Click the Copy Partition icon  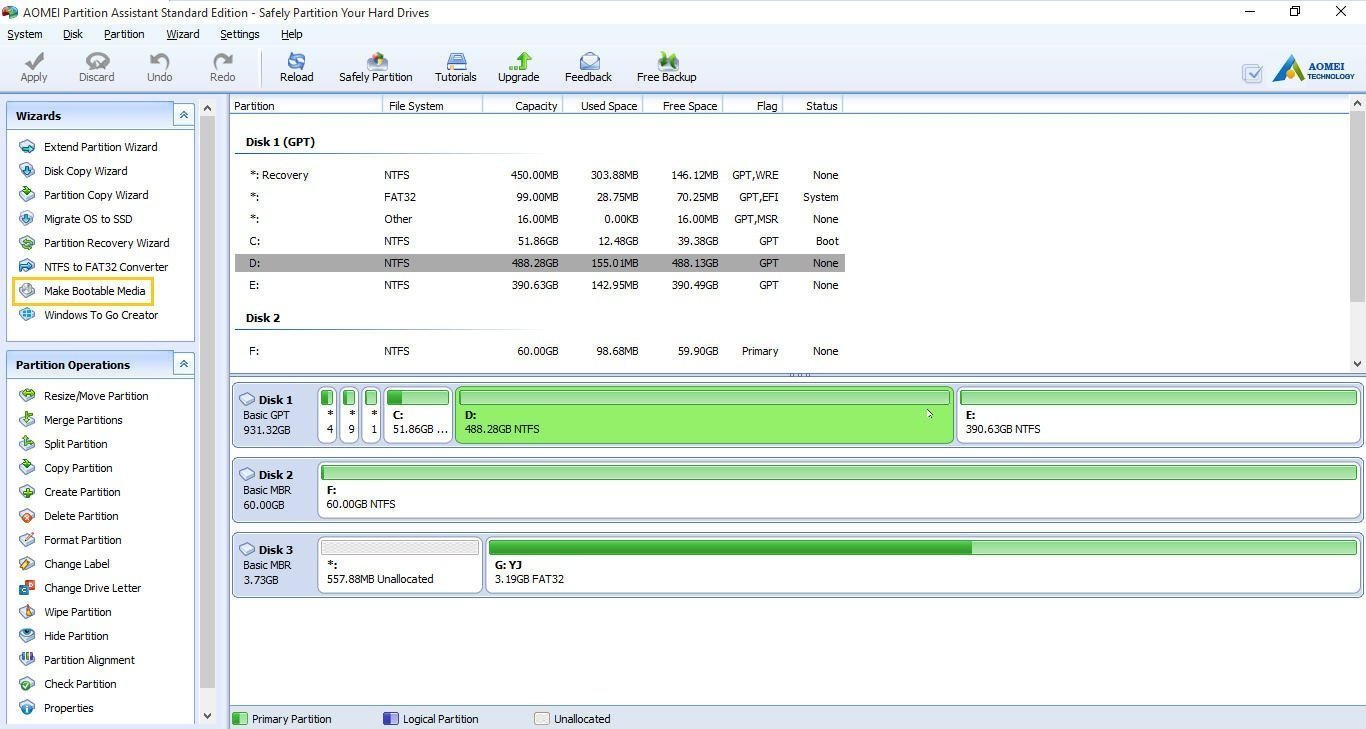tap(27, 468)
